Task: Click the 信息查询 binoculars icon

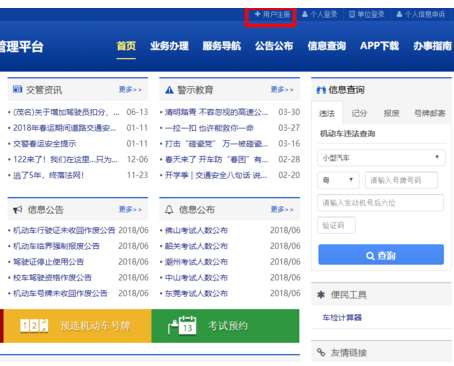Action: pos(321,90)
